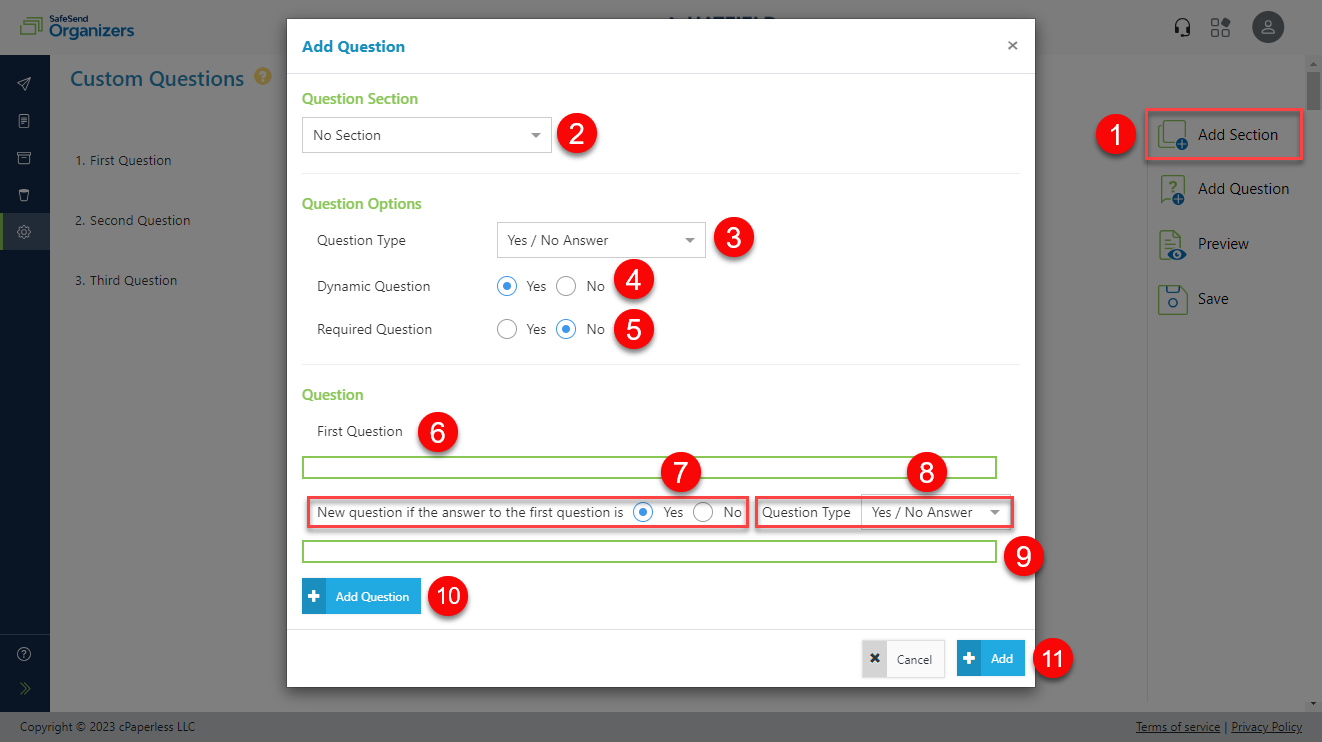Open the follow-up question's Question Type dropdown
This screenshot has width=1322, height=742.
click(x=935, y=511)
